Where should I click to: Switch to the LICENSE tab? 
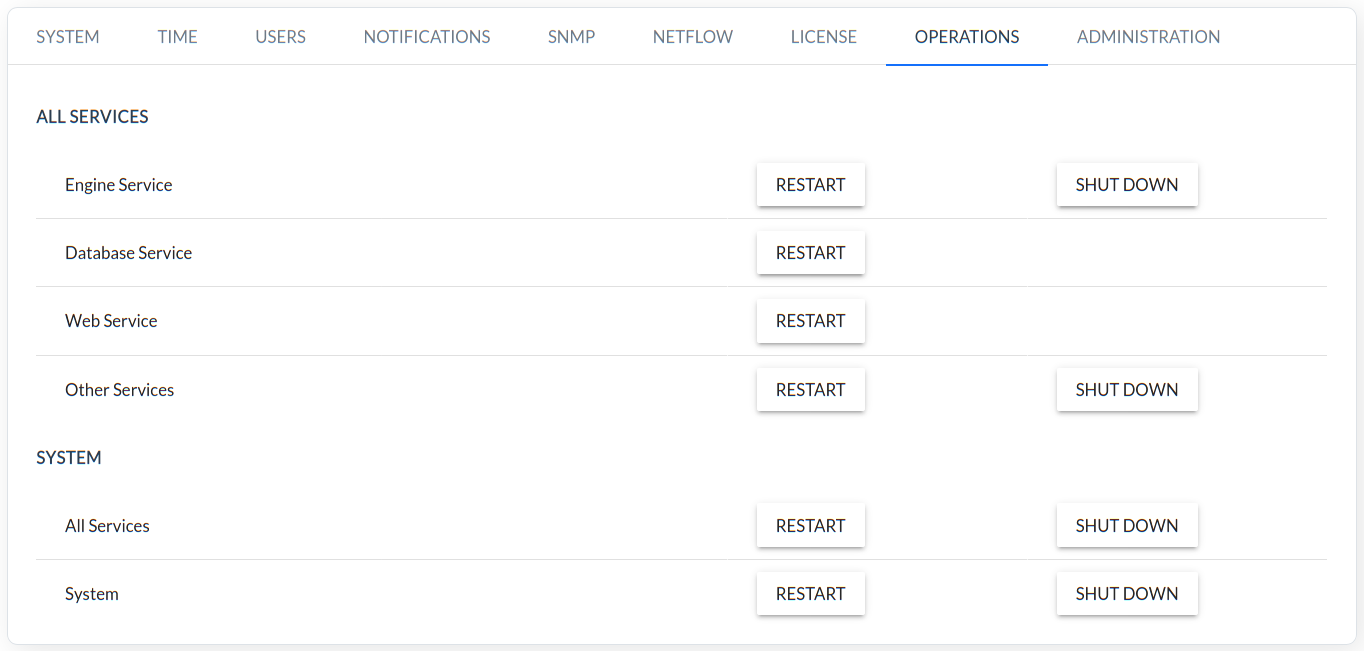(824, 37)
